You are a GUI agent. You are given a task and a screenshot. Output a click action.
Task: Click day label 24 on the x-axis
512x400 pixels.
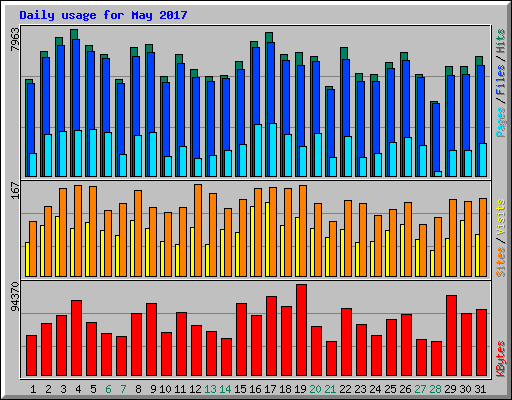click(375, 389)
